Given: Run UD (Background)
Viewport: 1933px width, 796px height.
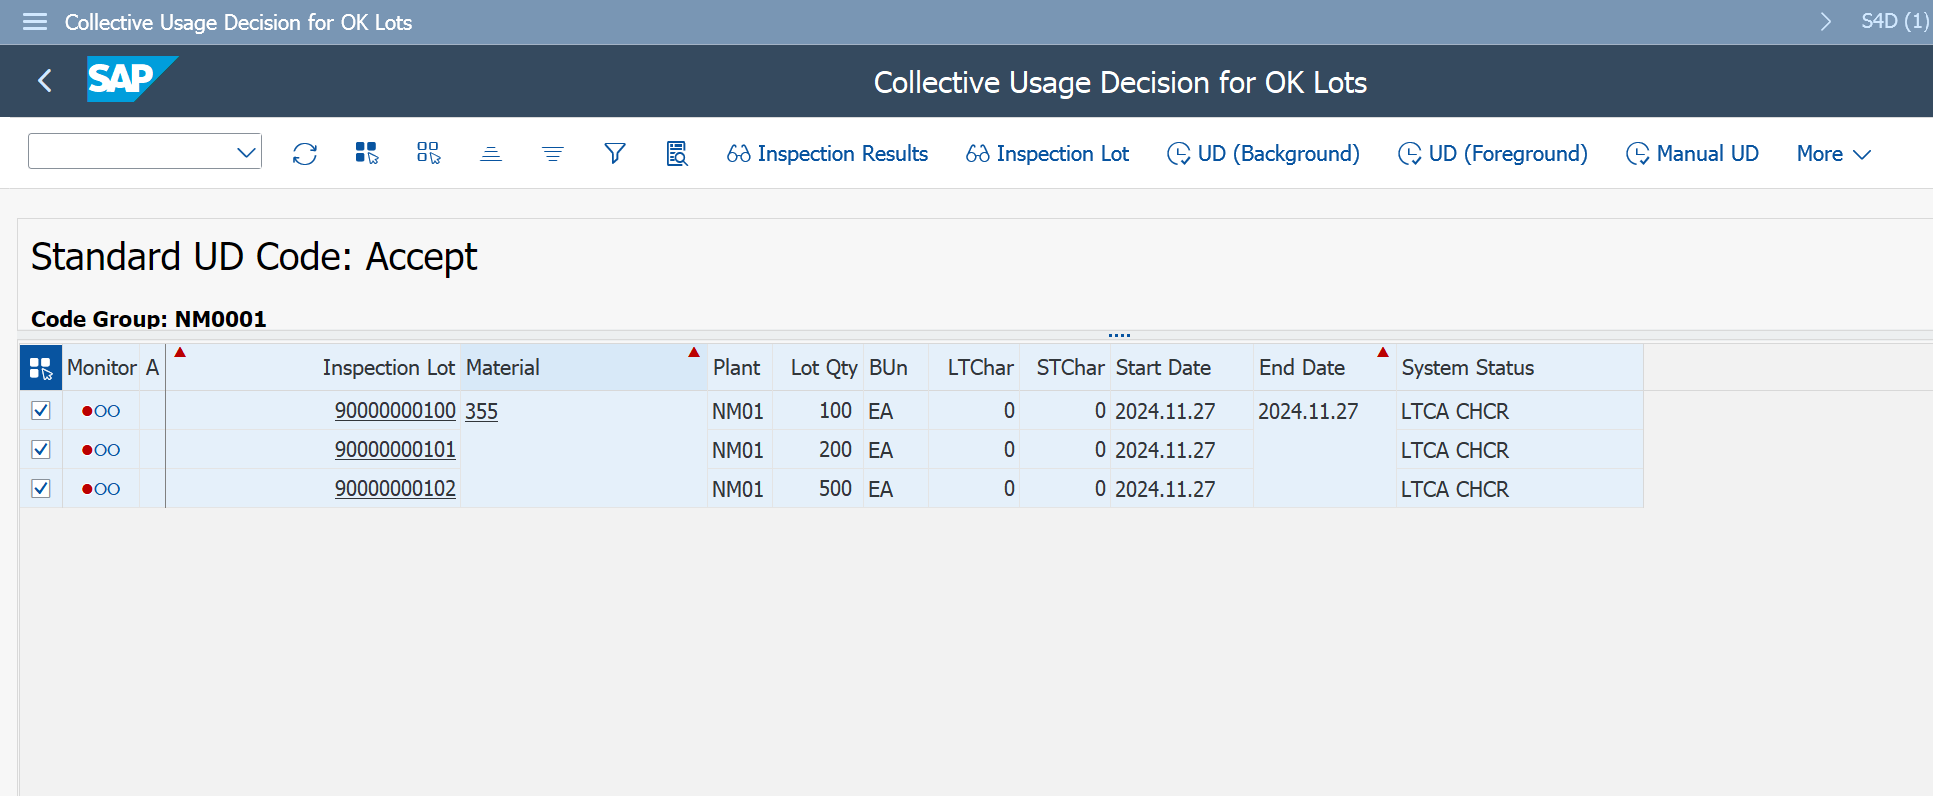Looking at the screenshot, I should coord(1263,154).
